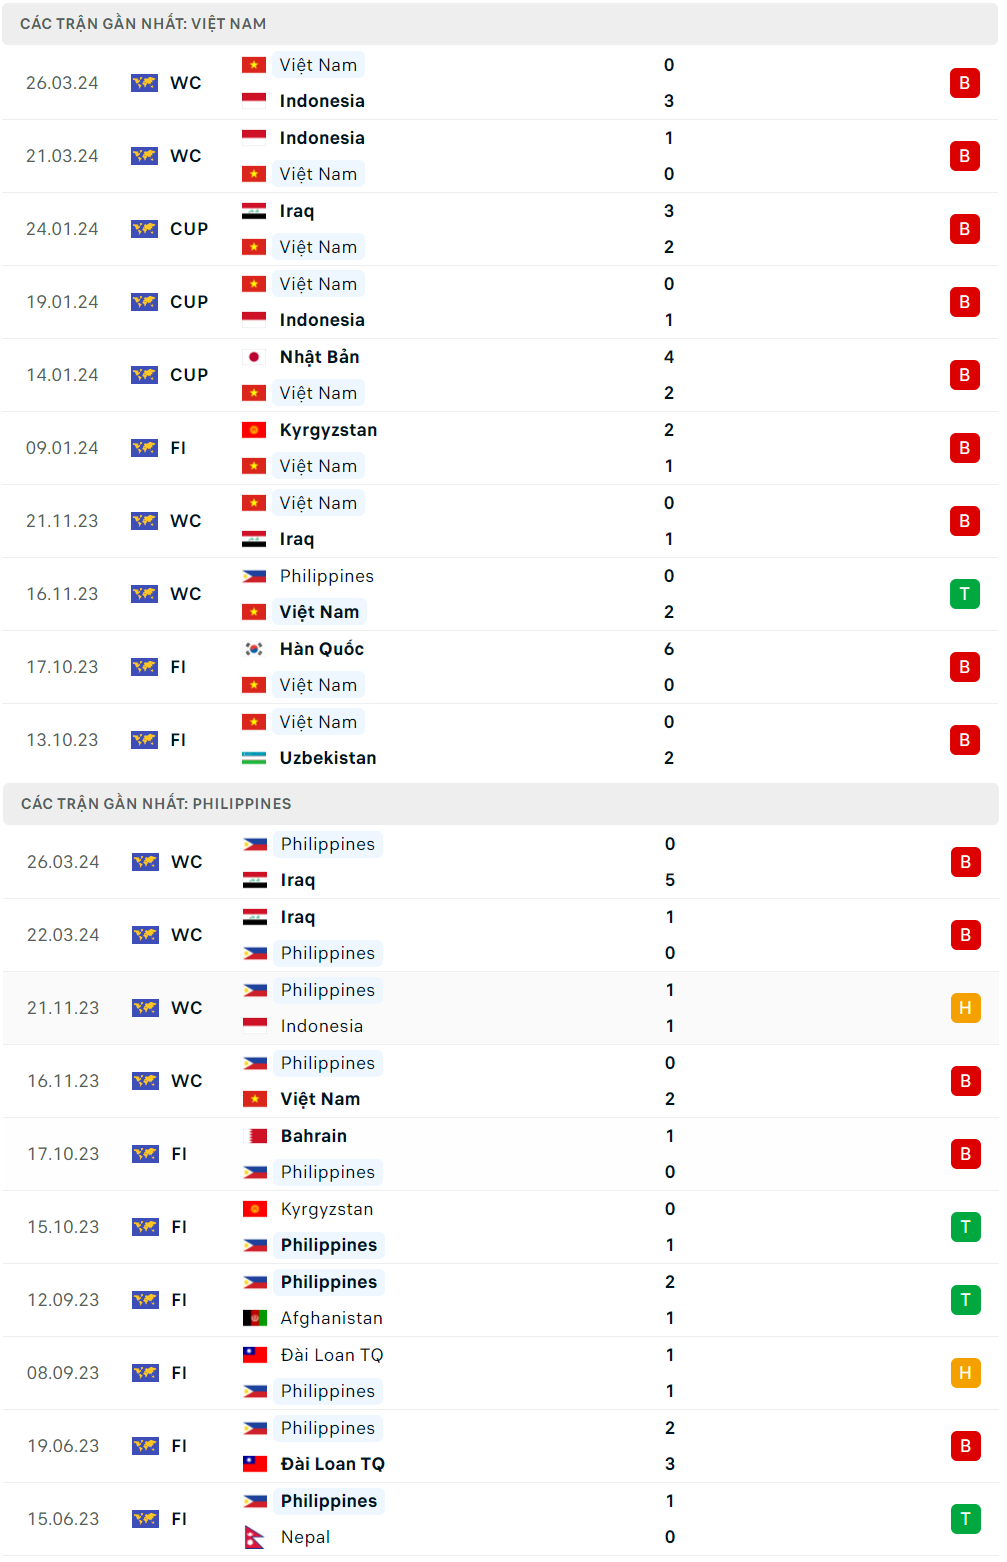Click the yellow H badge for 08.09.23 match
The image size is (1007, 1562).
[965, 1373]
